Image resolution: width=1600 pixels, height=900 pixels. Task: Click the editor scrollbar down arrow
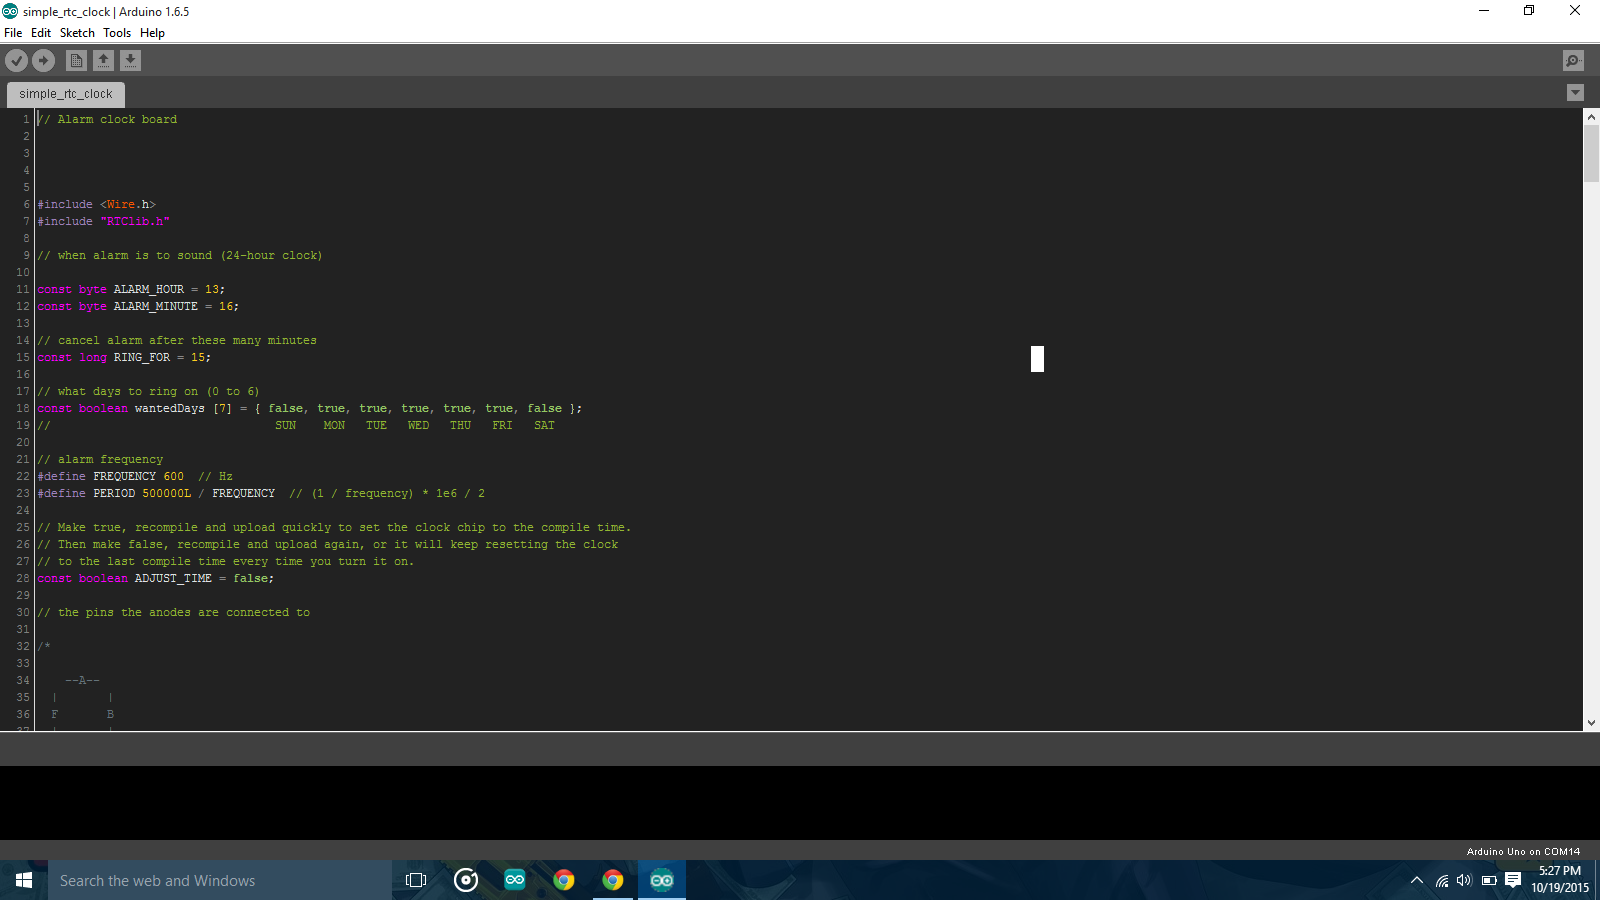pyautogui.click(x=1591, y=723)
